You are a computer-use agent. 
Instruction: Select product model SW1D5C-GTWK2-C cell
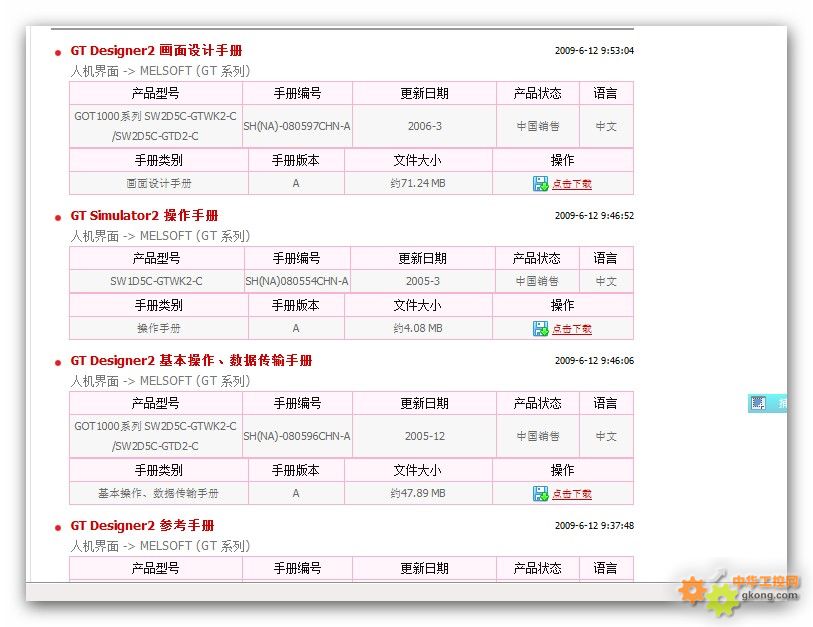(x=156, y=281)
